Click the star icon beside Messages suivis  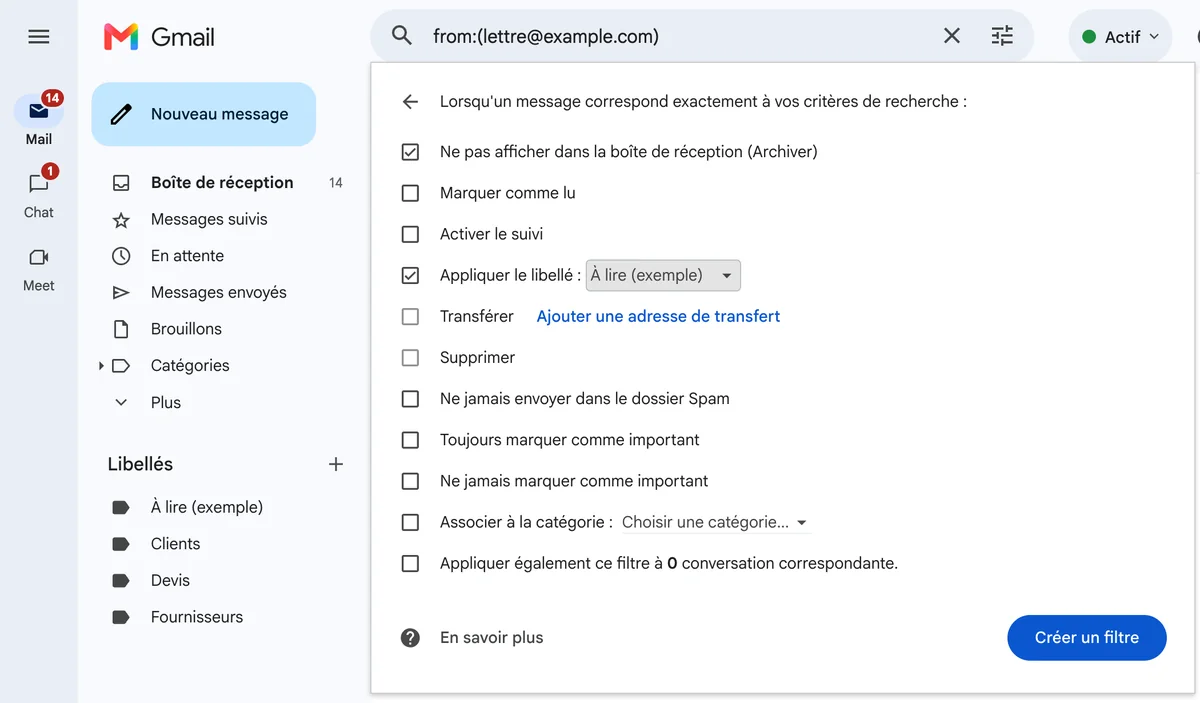tap(121, 220)
